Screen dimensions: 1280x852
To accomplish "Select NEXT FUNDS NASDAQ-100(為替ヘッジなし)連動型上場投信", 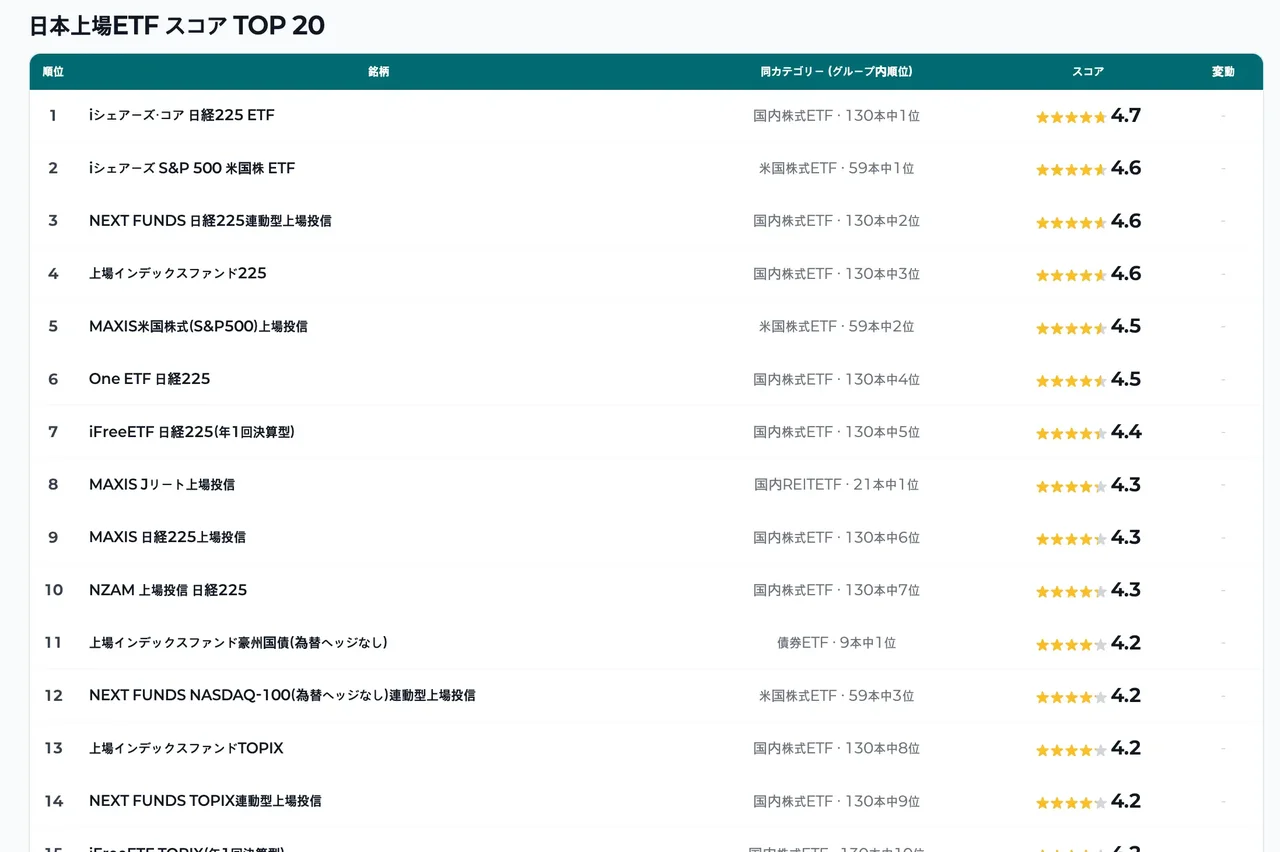I will (282, 696).
